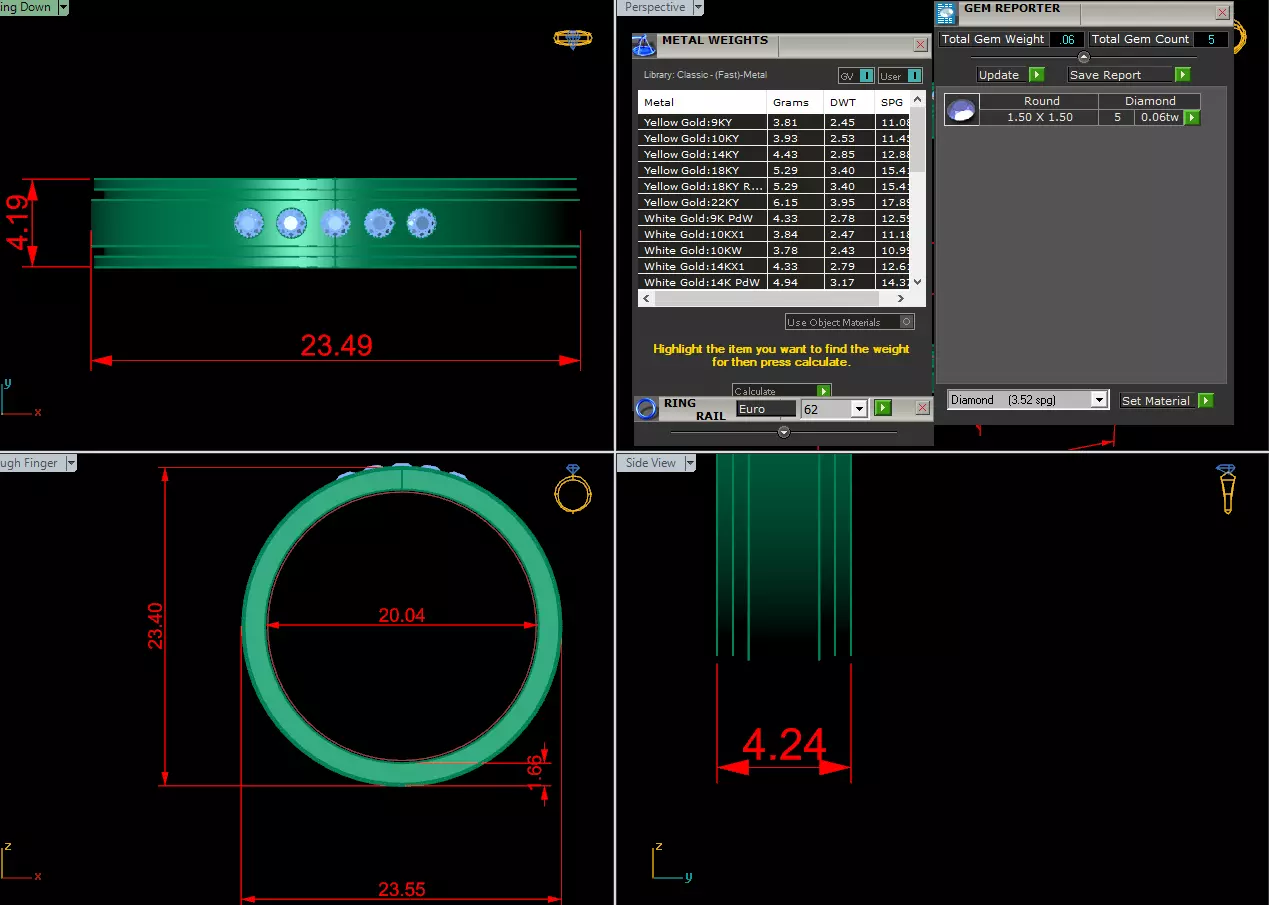Click the Through Finger ring view icon
1269x905 pixels.
(573, 489)
